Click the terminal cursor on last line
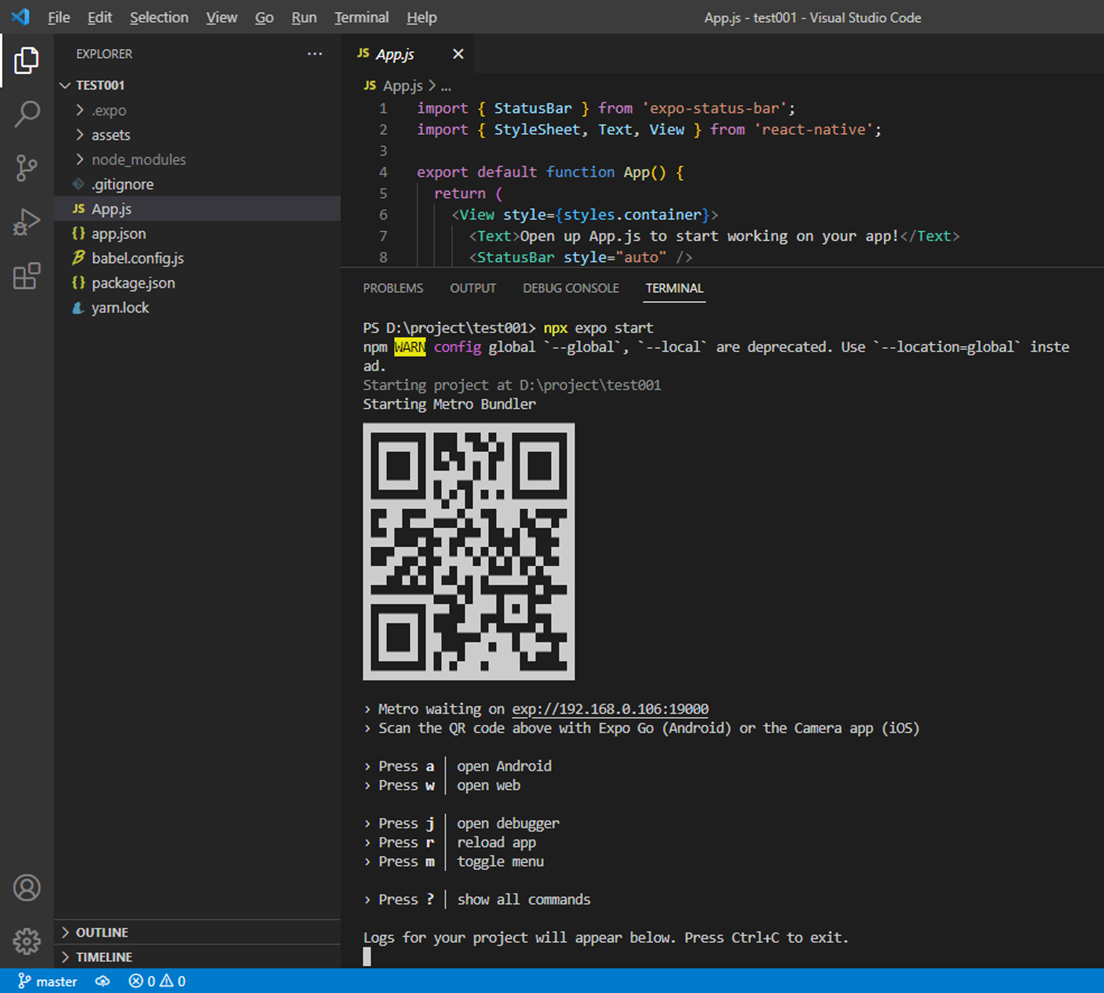The image size is (1104, 993). [367, 956]
